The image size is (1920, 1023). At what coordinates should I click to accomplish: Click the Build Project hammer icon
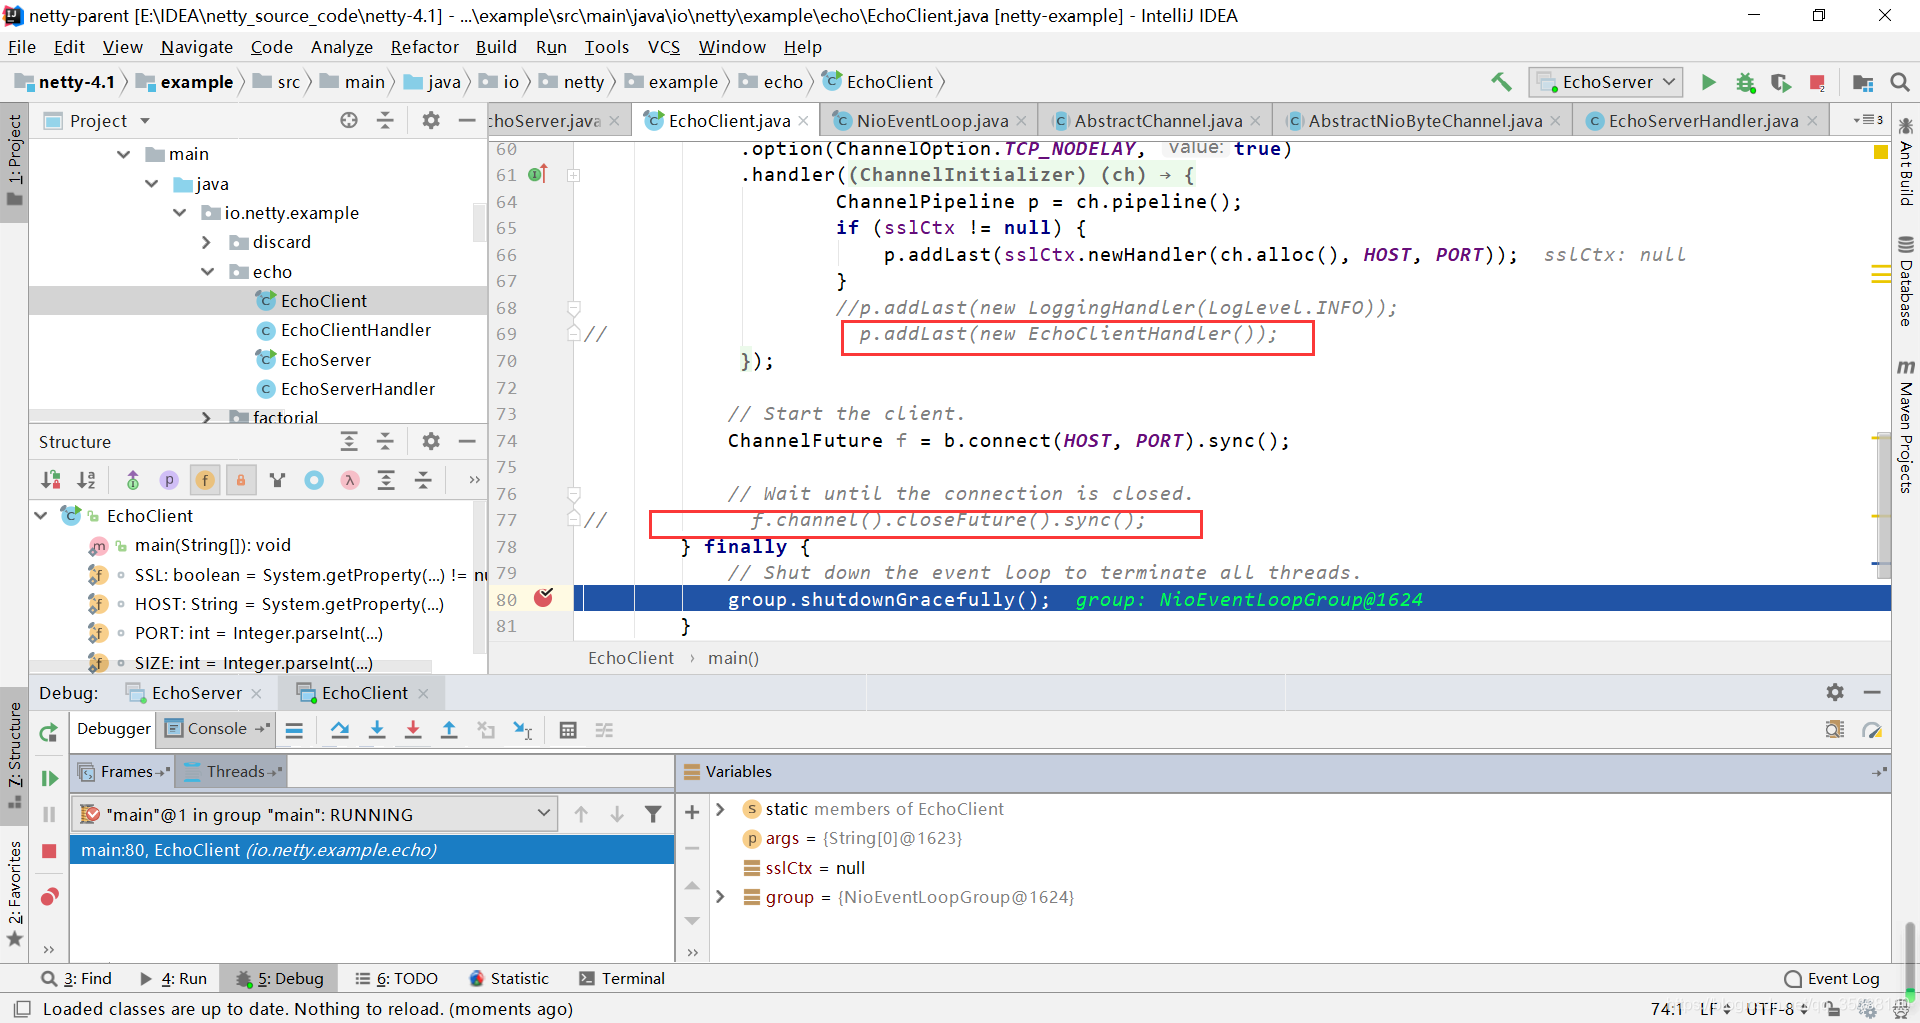tap(1501, 82)
